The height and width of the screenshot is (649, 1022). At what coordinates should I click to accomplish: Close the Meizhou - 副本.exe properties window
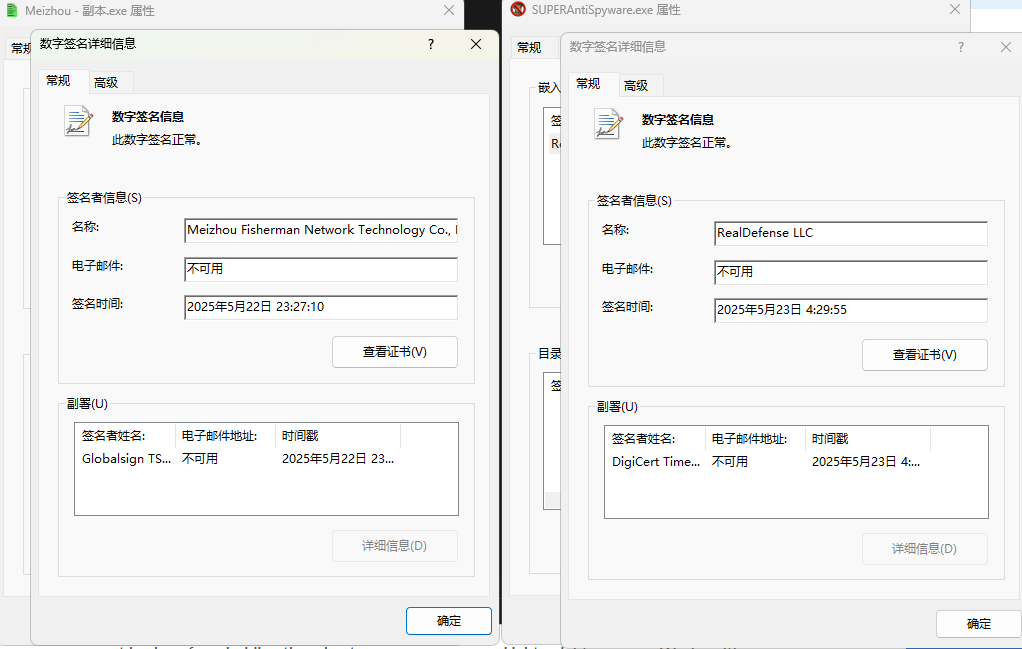tap(449, 10)
